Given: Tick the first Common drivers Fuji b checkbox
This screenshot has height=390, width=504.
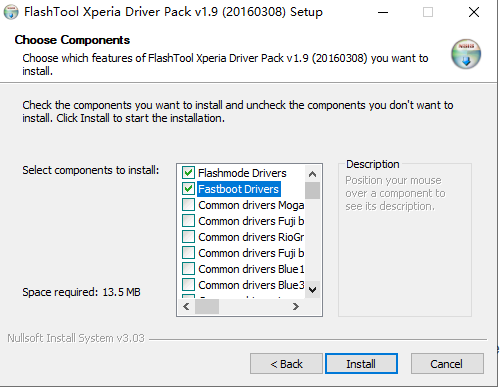Looking at the screenshot, I should [188, 221].
